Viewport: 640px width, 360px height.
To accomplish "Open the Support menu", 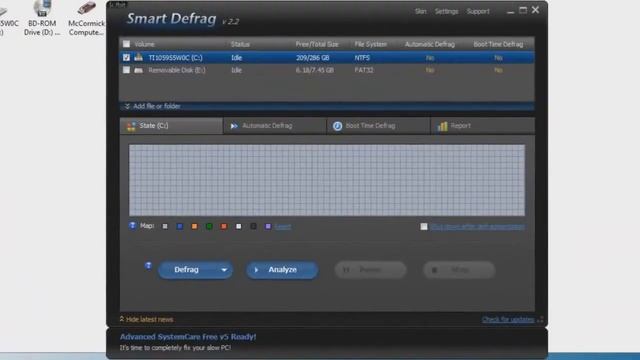I will [478, 11].
